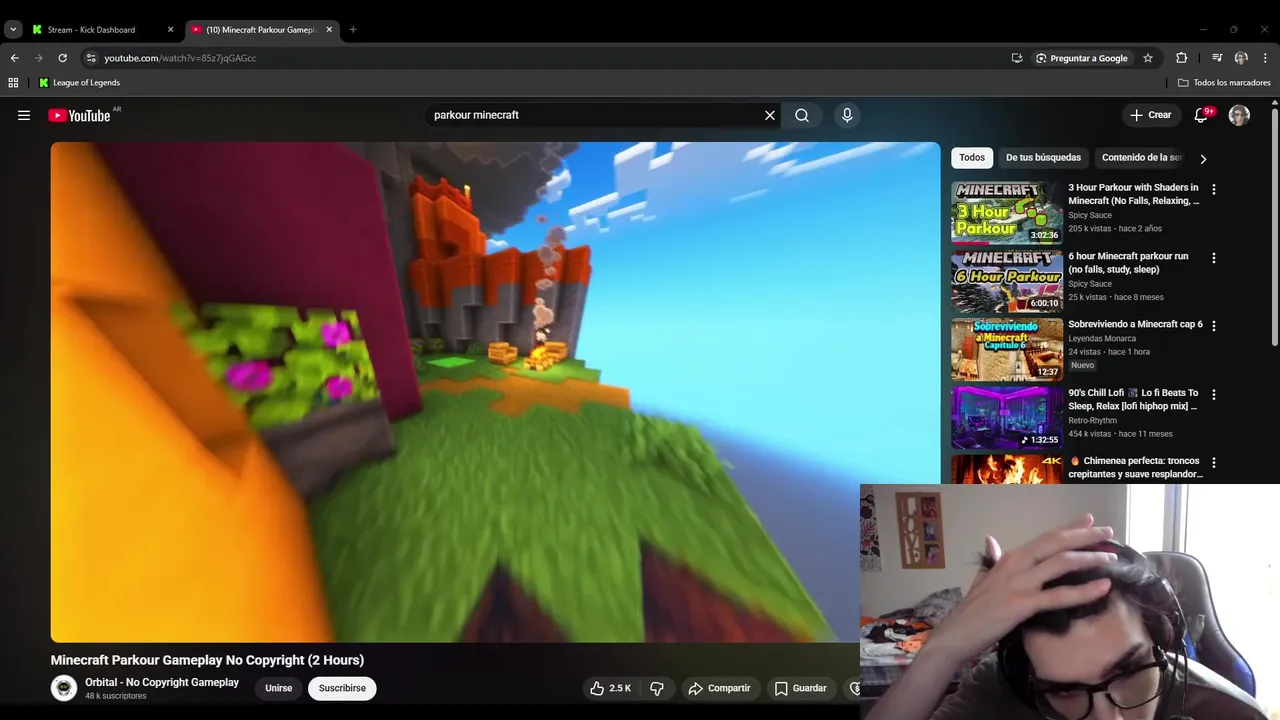The width and height of the screenshot is (1280, 720).
Task: Select the Todos filter chip
Action: pos(972,158)
